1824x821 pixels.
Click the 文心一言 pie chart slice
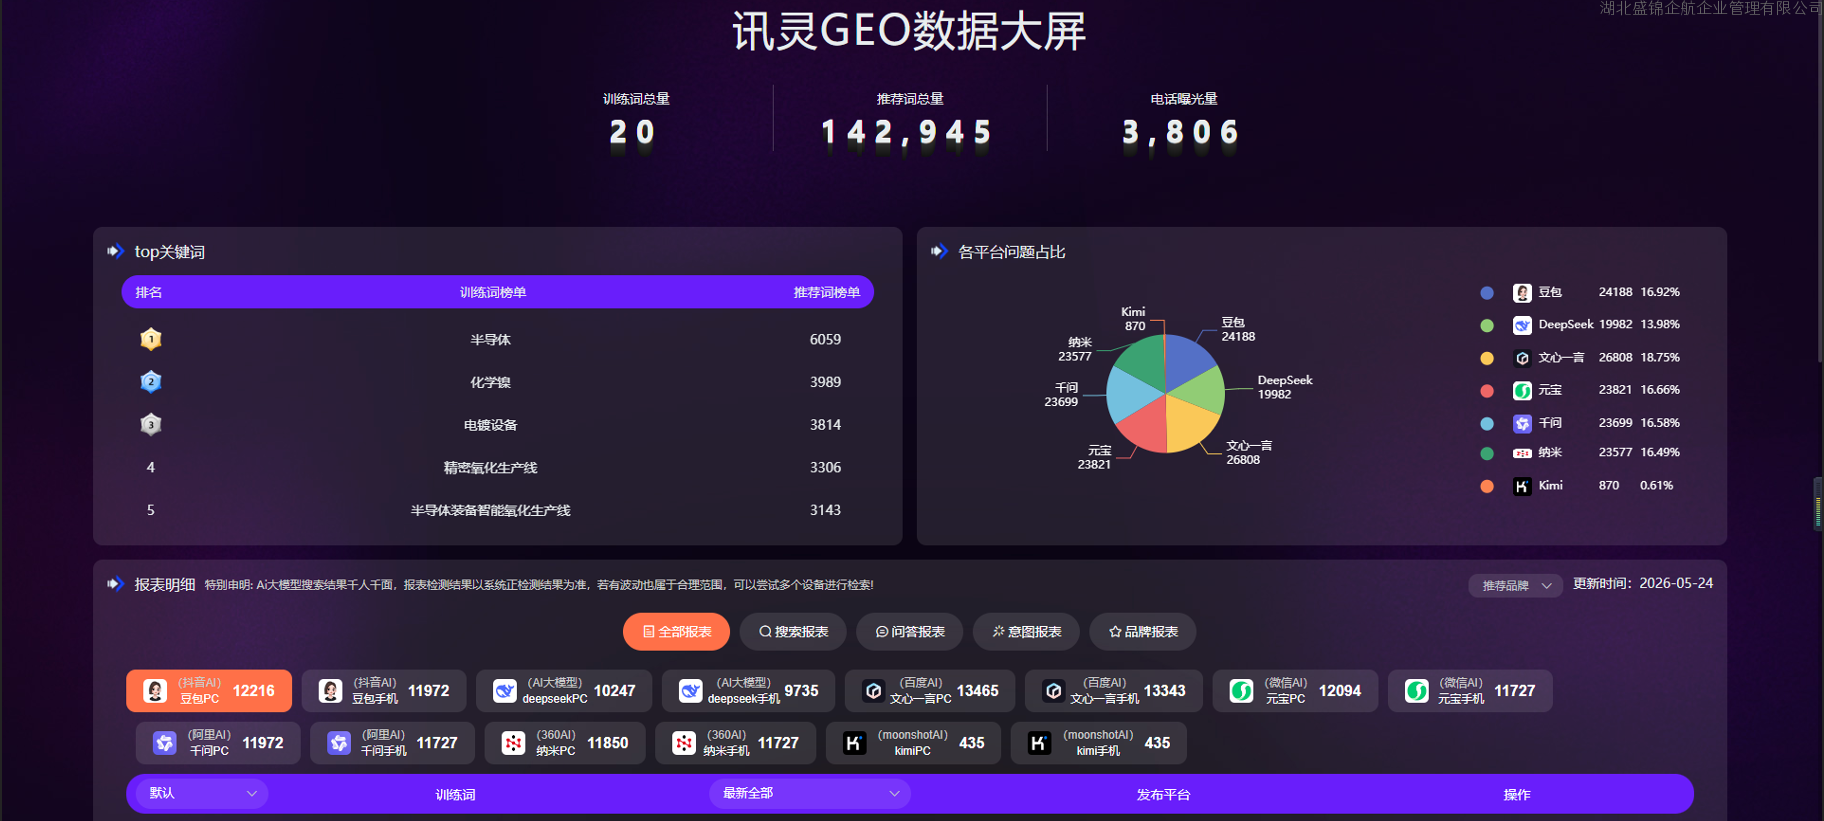pyautogui.click(x=1191, y=422)
